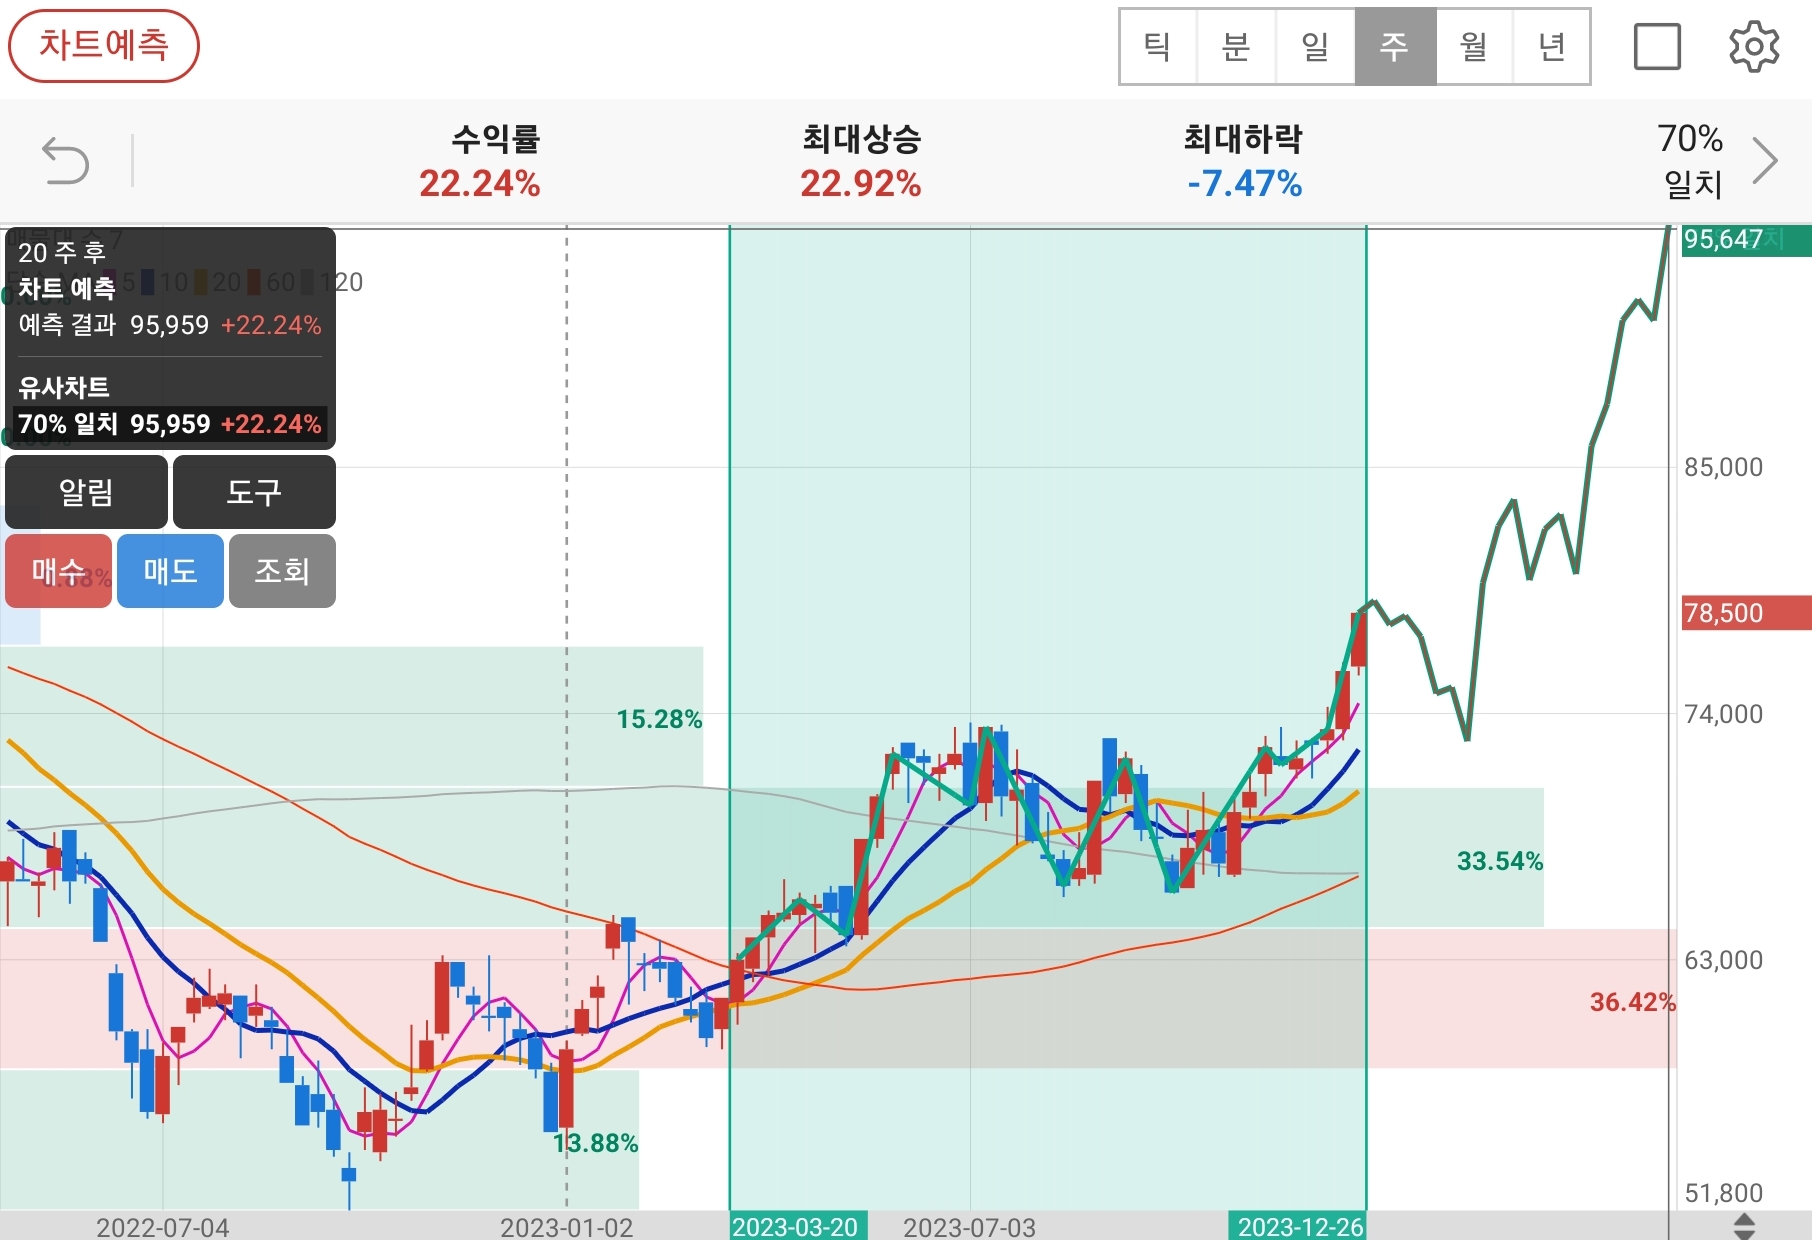Image resolution: width=1812 pixels, height=1240 pixels.
Task: Tap the 매수 buy button
Action: point(58,571)
